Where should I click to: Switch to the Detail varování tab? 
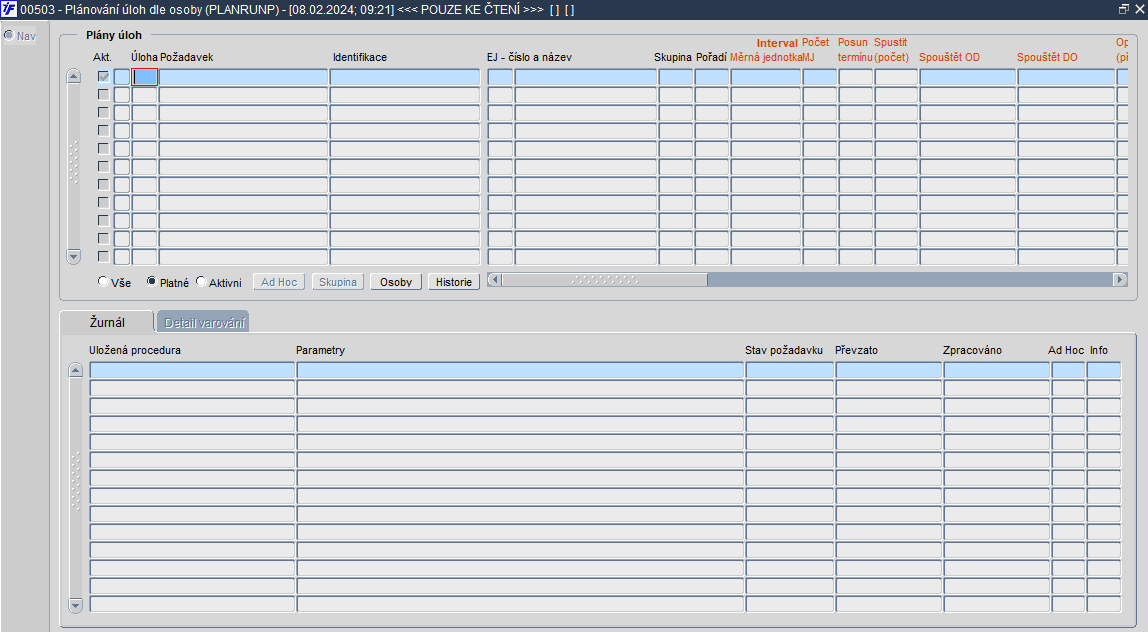coord(204,322)
